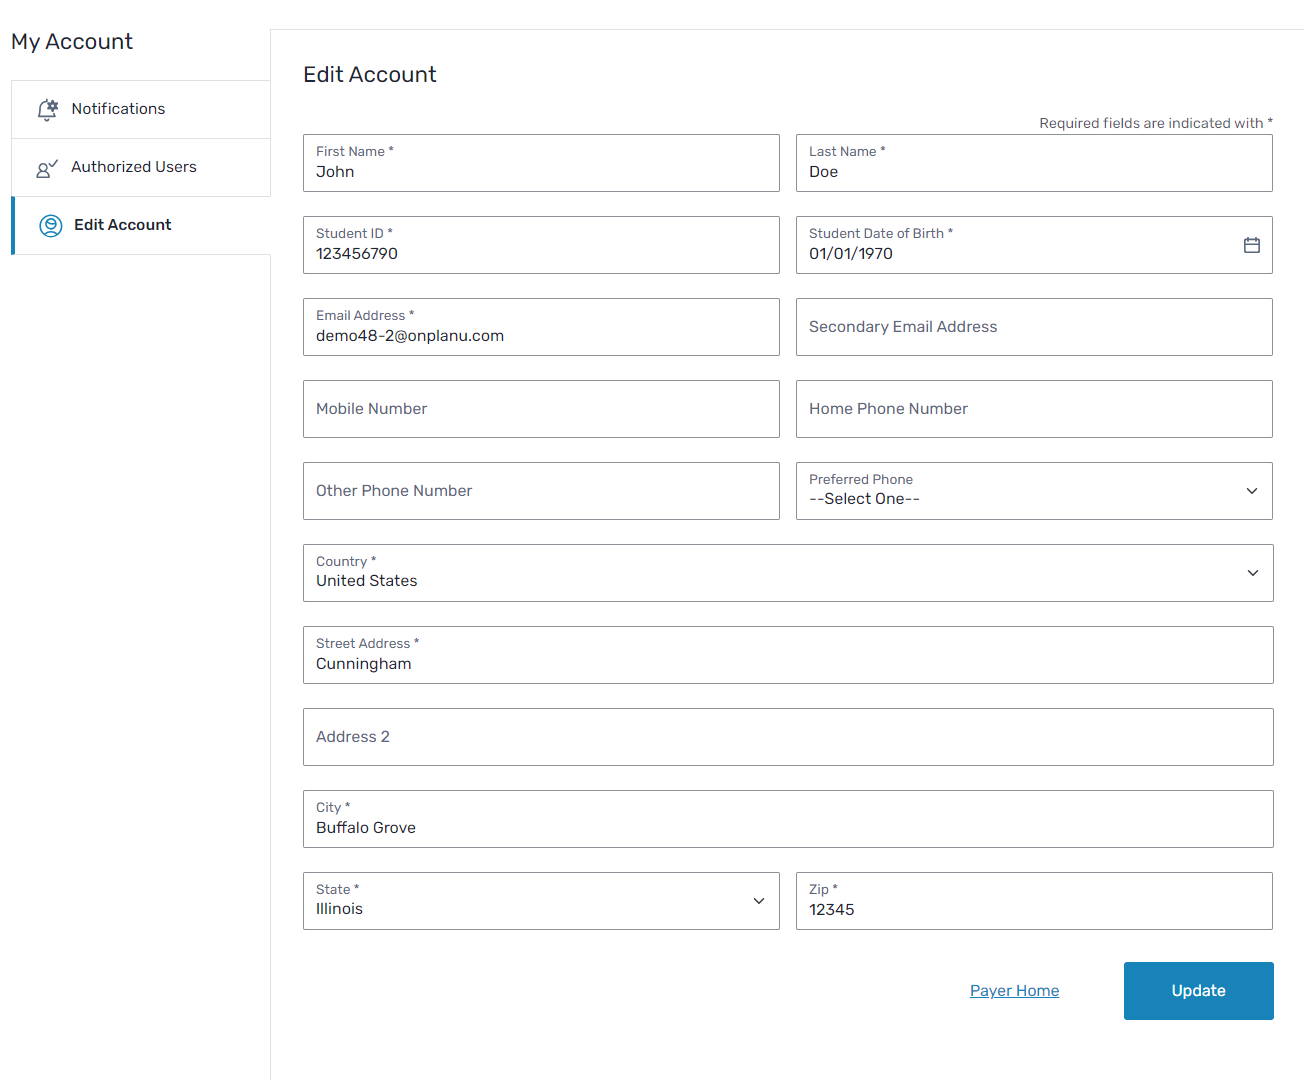Follow the Payer Home link
The width and height of the screenshot is (1304, 1080).
1014,991
